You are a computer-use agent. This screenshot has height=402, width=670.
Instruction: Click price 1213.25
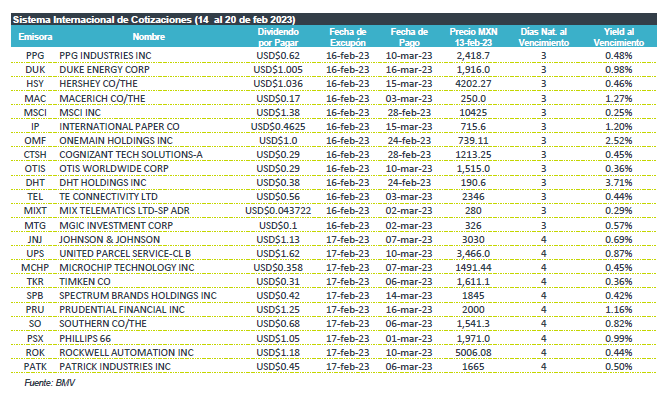click(x=473, y=155)
